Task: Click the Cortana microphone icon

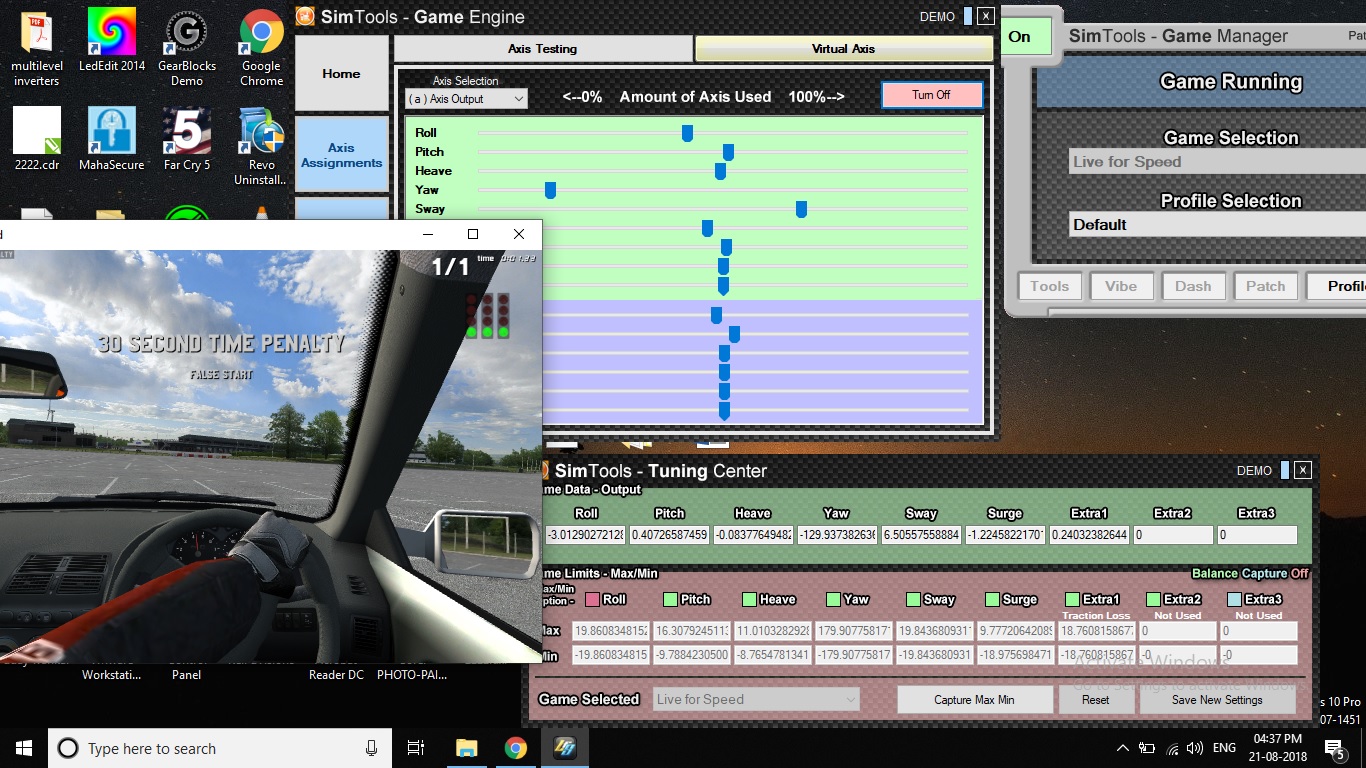Action: [x=371, y=748]
